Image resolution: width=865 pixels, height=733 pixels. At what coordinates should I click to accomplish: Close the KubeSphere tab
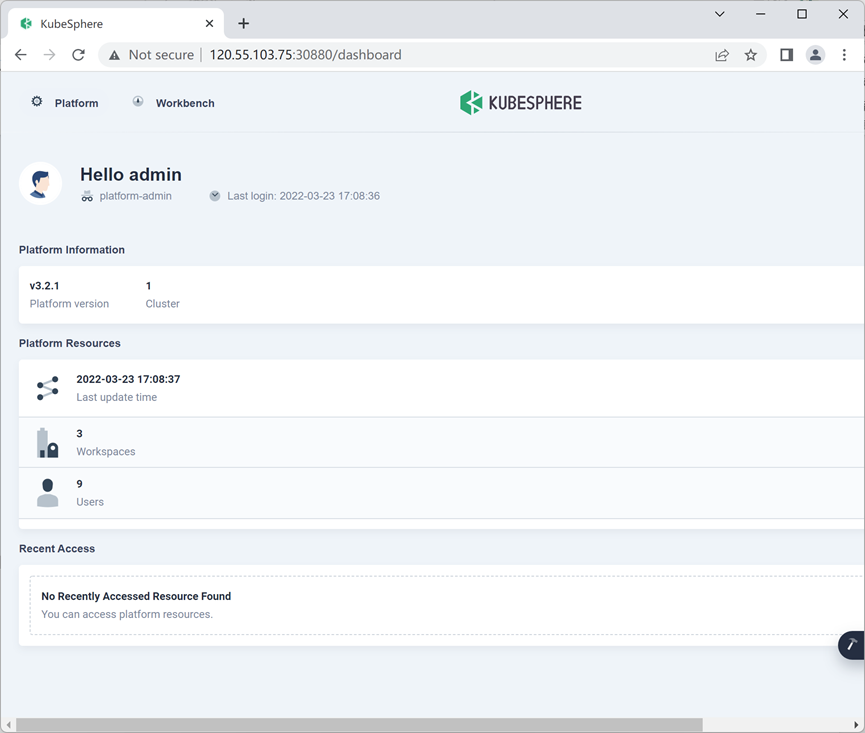coord(209,23)
